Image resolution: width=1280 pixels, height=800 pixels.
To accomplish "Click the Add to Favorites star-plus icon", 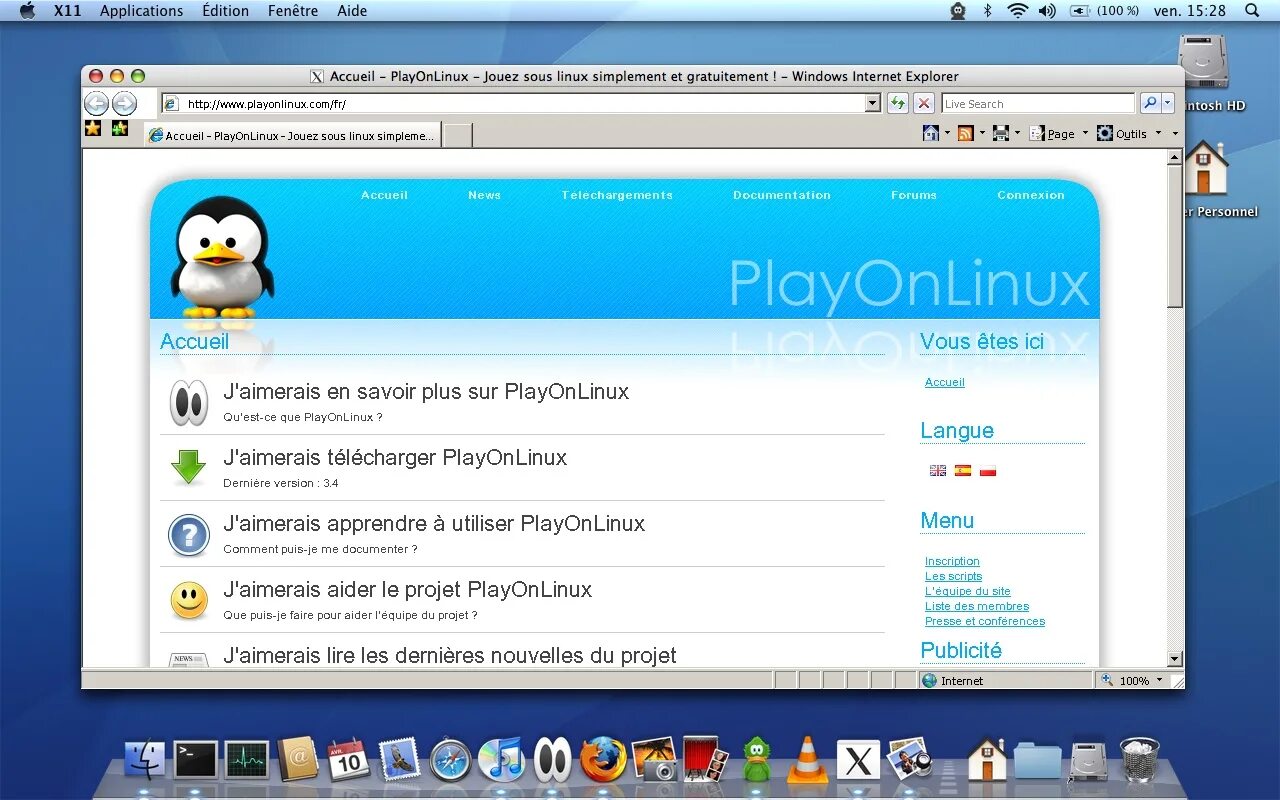I will 120,128.
